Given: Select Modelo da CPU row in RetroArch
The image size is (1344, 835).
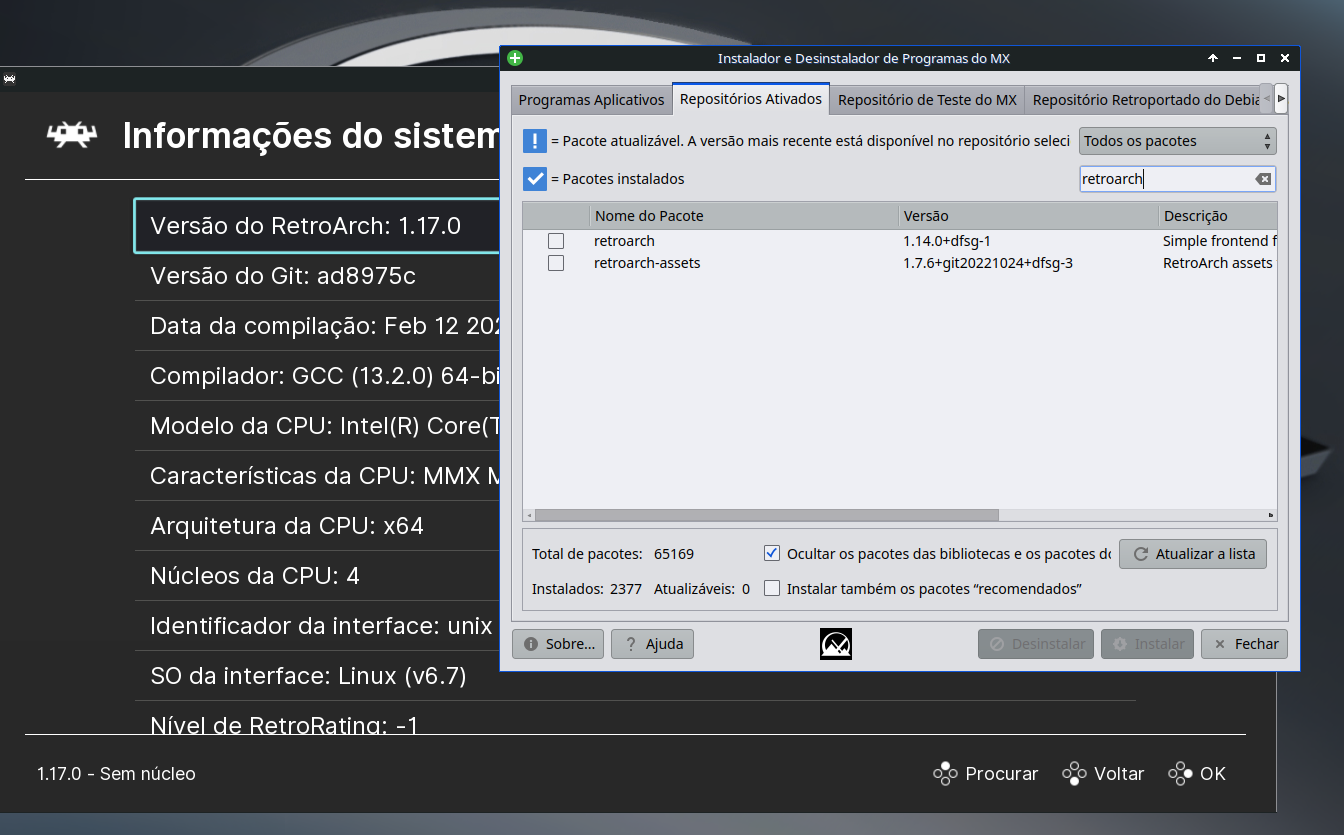Looking at the screenshot, I should coord(317,426).
